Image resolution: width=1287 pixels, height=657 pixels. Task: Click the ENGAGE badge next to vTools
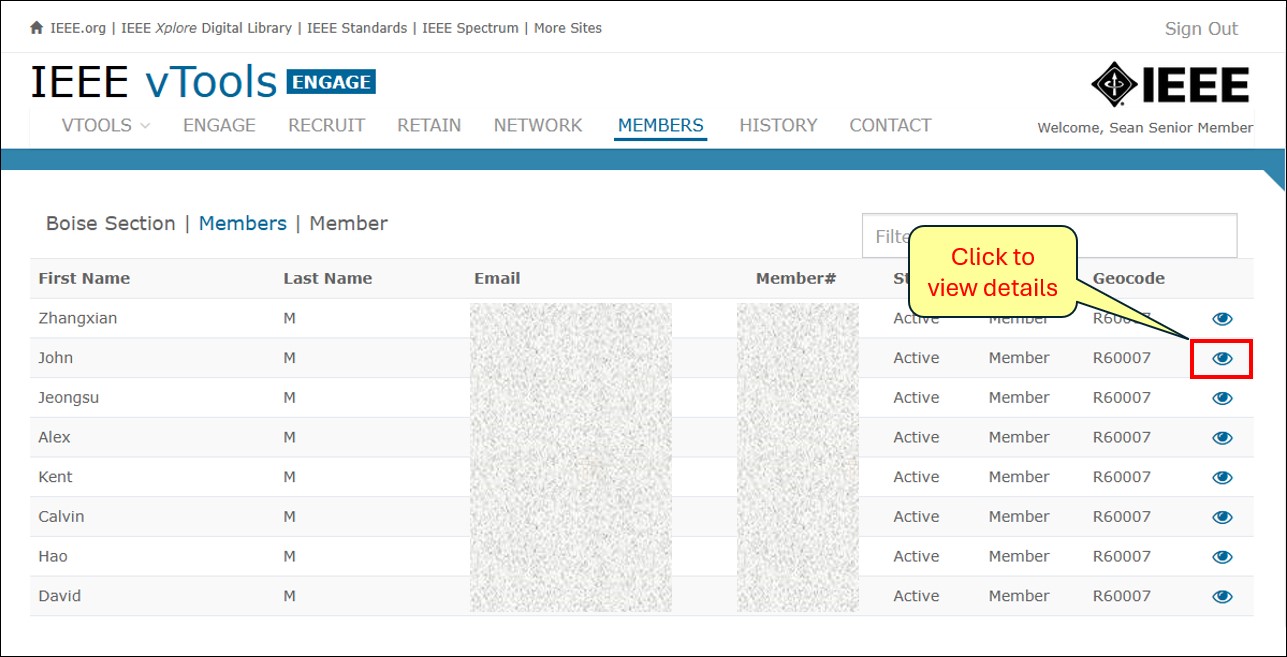click(x=331, y=82)
